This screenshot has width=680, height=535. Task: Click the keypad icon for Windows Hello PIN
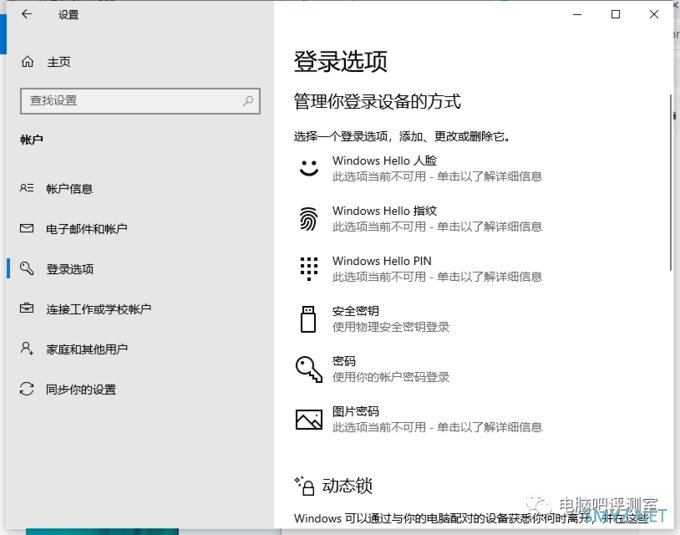pyautogui.click(x=309, y=269)
